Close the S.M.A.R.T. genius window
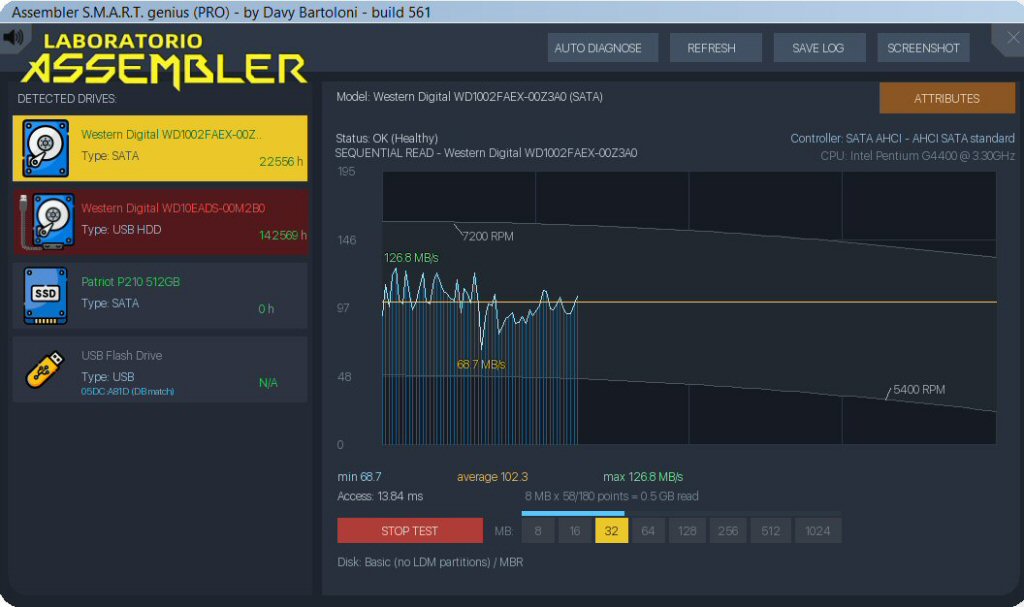This screenshot has height=607, width=1024. tap(1013, 38)
